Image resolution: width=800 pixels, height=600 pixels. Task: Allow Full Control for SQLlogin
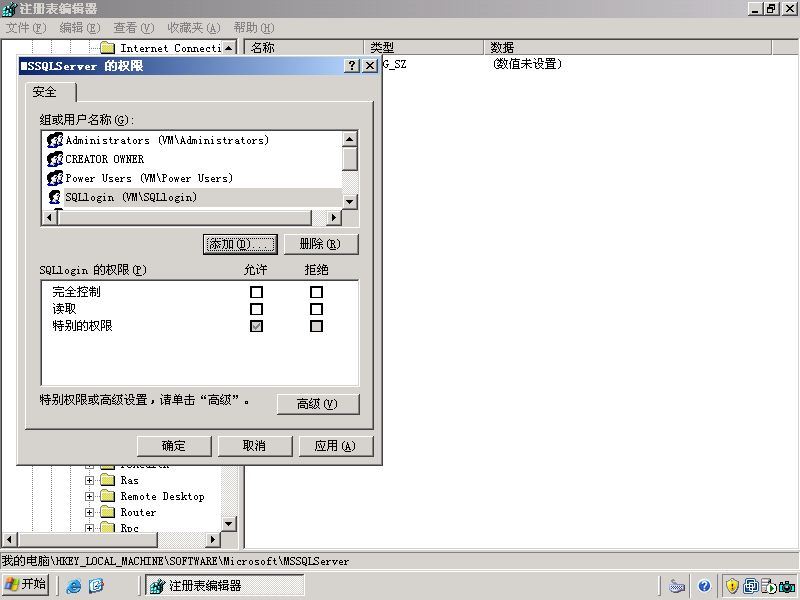click(256, 292)
